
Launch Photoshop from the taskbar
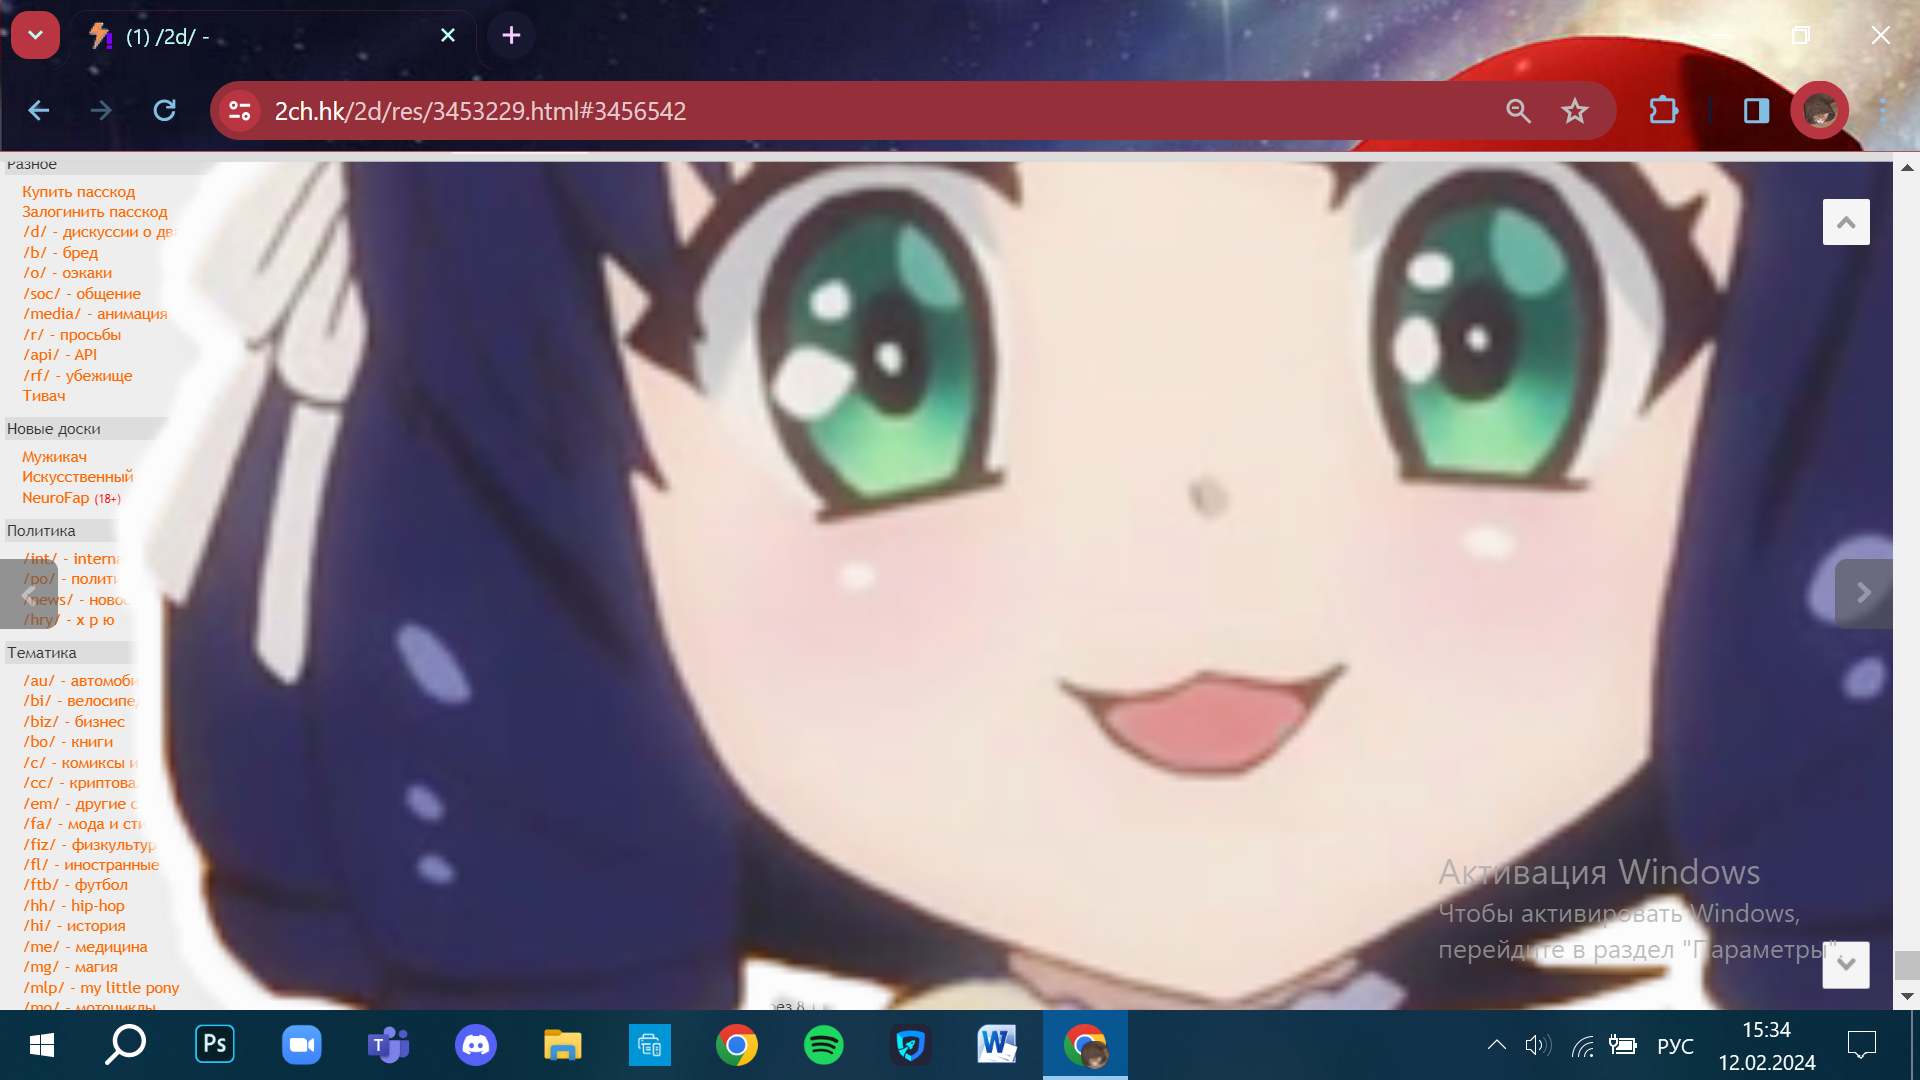coord(215,1045)
